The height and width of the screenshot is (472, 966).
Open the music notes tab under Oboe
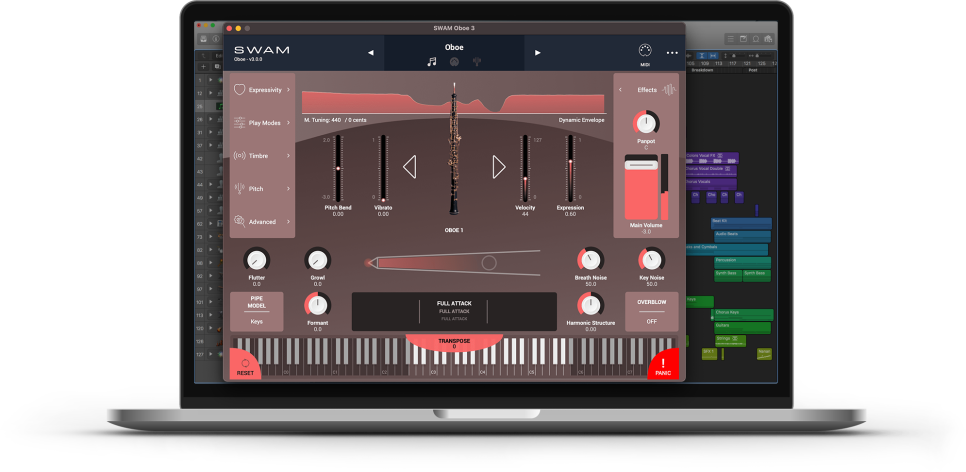[432, 62]
